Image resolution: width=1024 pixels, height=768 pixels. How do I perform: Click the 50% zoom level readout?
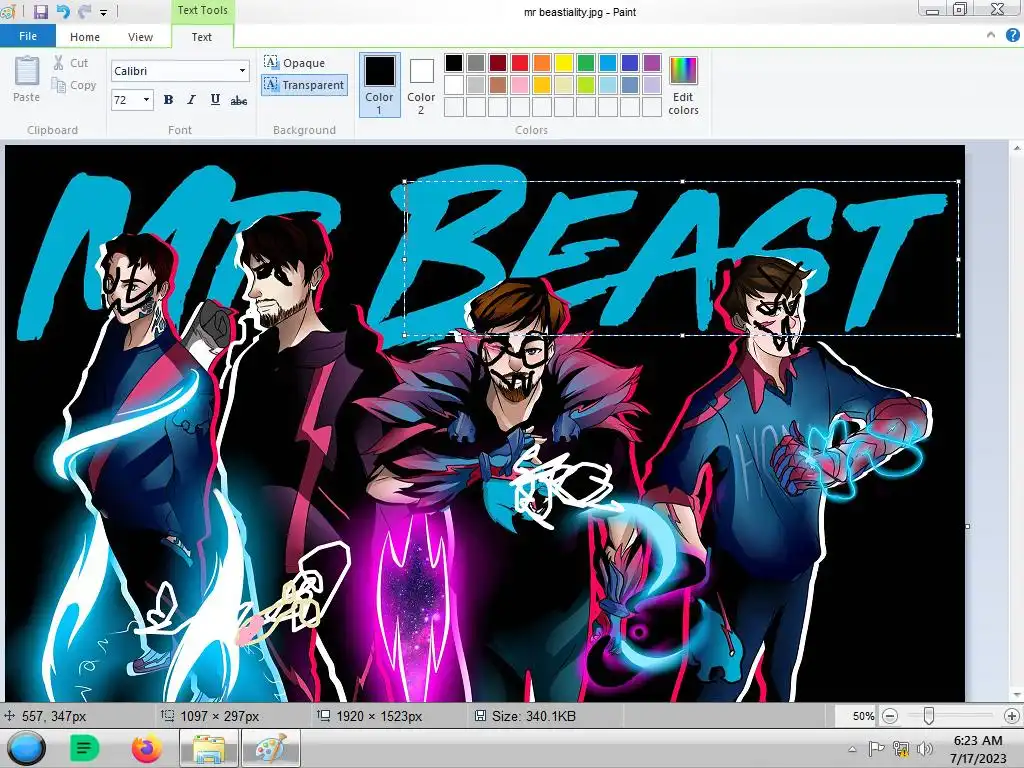coord(863,716)
